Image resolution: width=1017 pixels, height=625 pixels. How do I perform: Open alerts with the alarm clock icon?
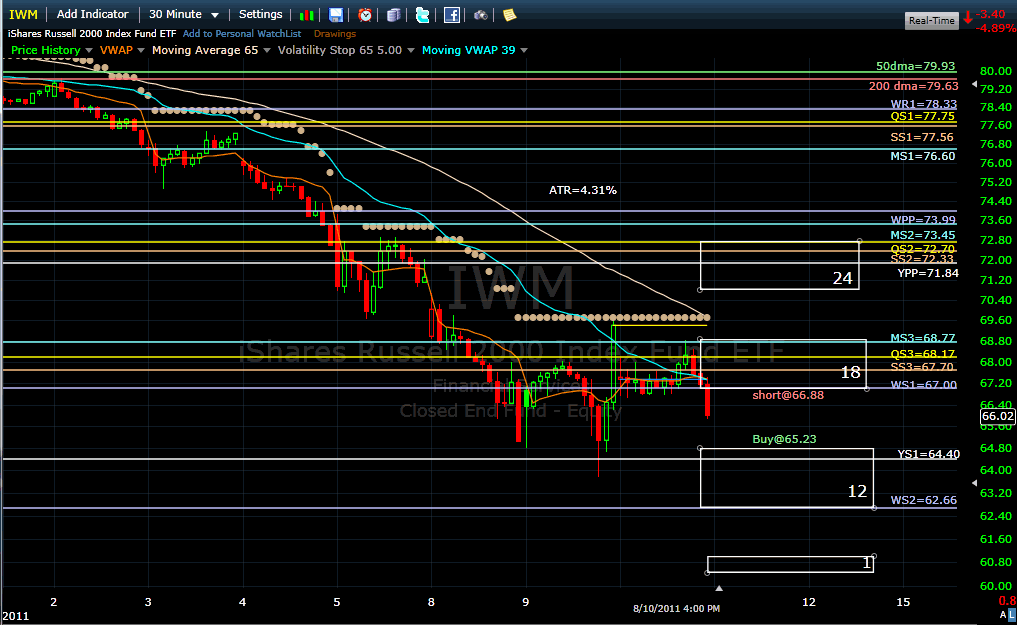coord(365,15)
